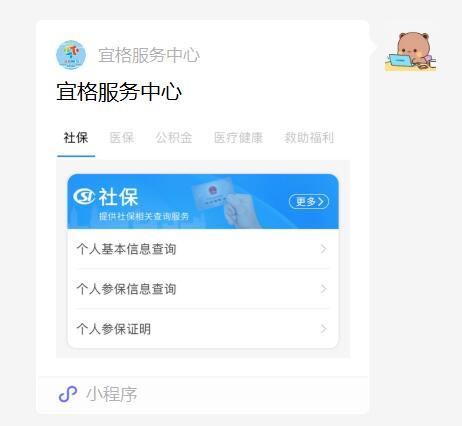Click the 宜格服务中心 round logo avatar

[x=71, y=55]
